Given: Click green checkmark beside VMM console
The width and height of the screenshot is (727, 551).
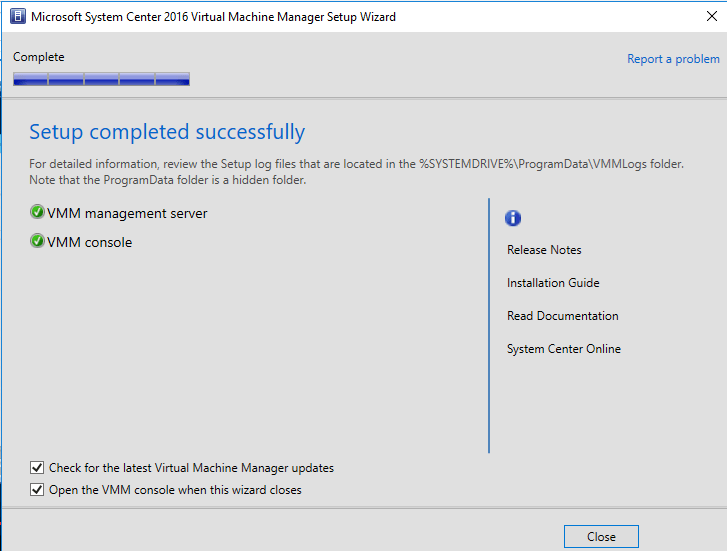Looking at the screenshot, I should click(x=37, y=241).
